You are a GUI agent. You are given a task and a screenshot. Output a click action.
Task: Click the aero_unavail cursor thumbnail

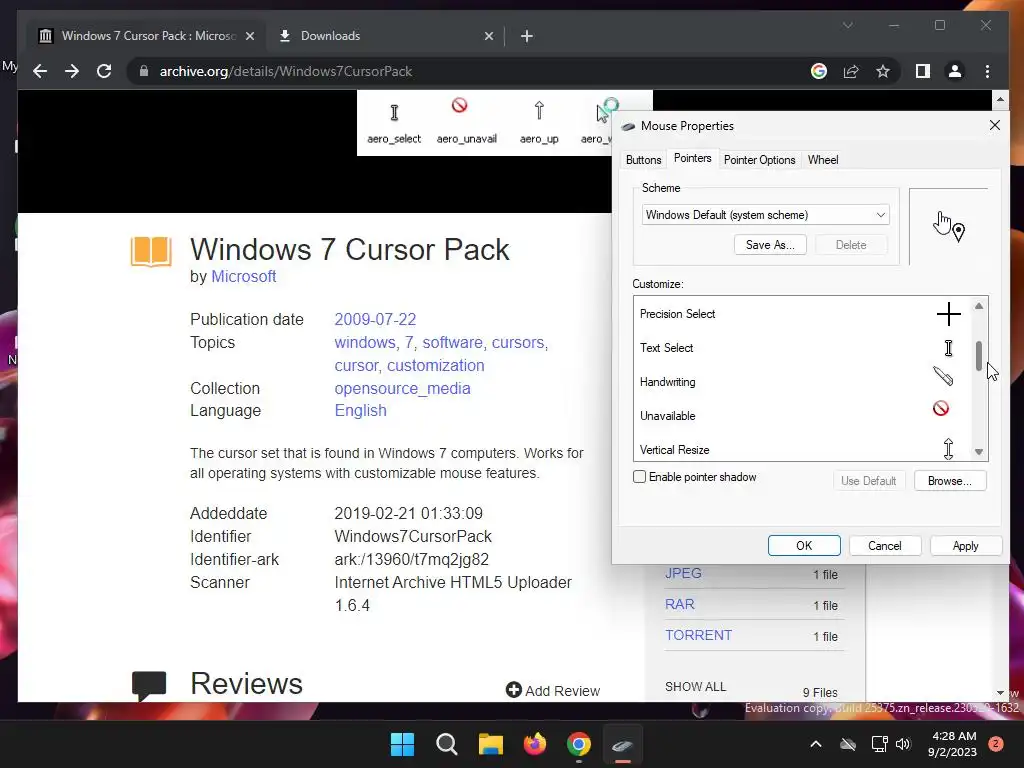coord(466,123)
